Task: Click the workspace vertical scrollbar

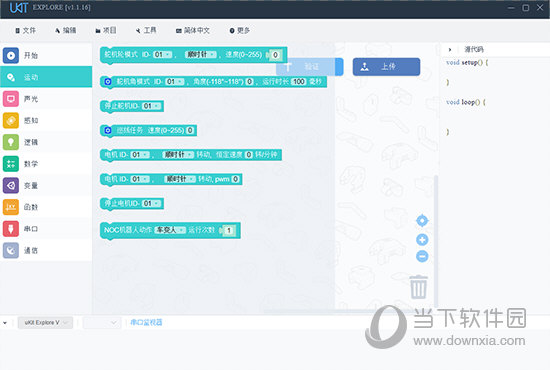Action: (x=436, y=241)
